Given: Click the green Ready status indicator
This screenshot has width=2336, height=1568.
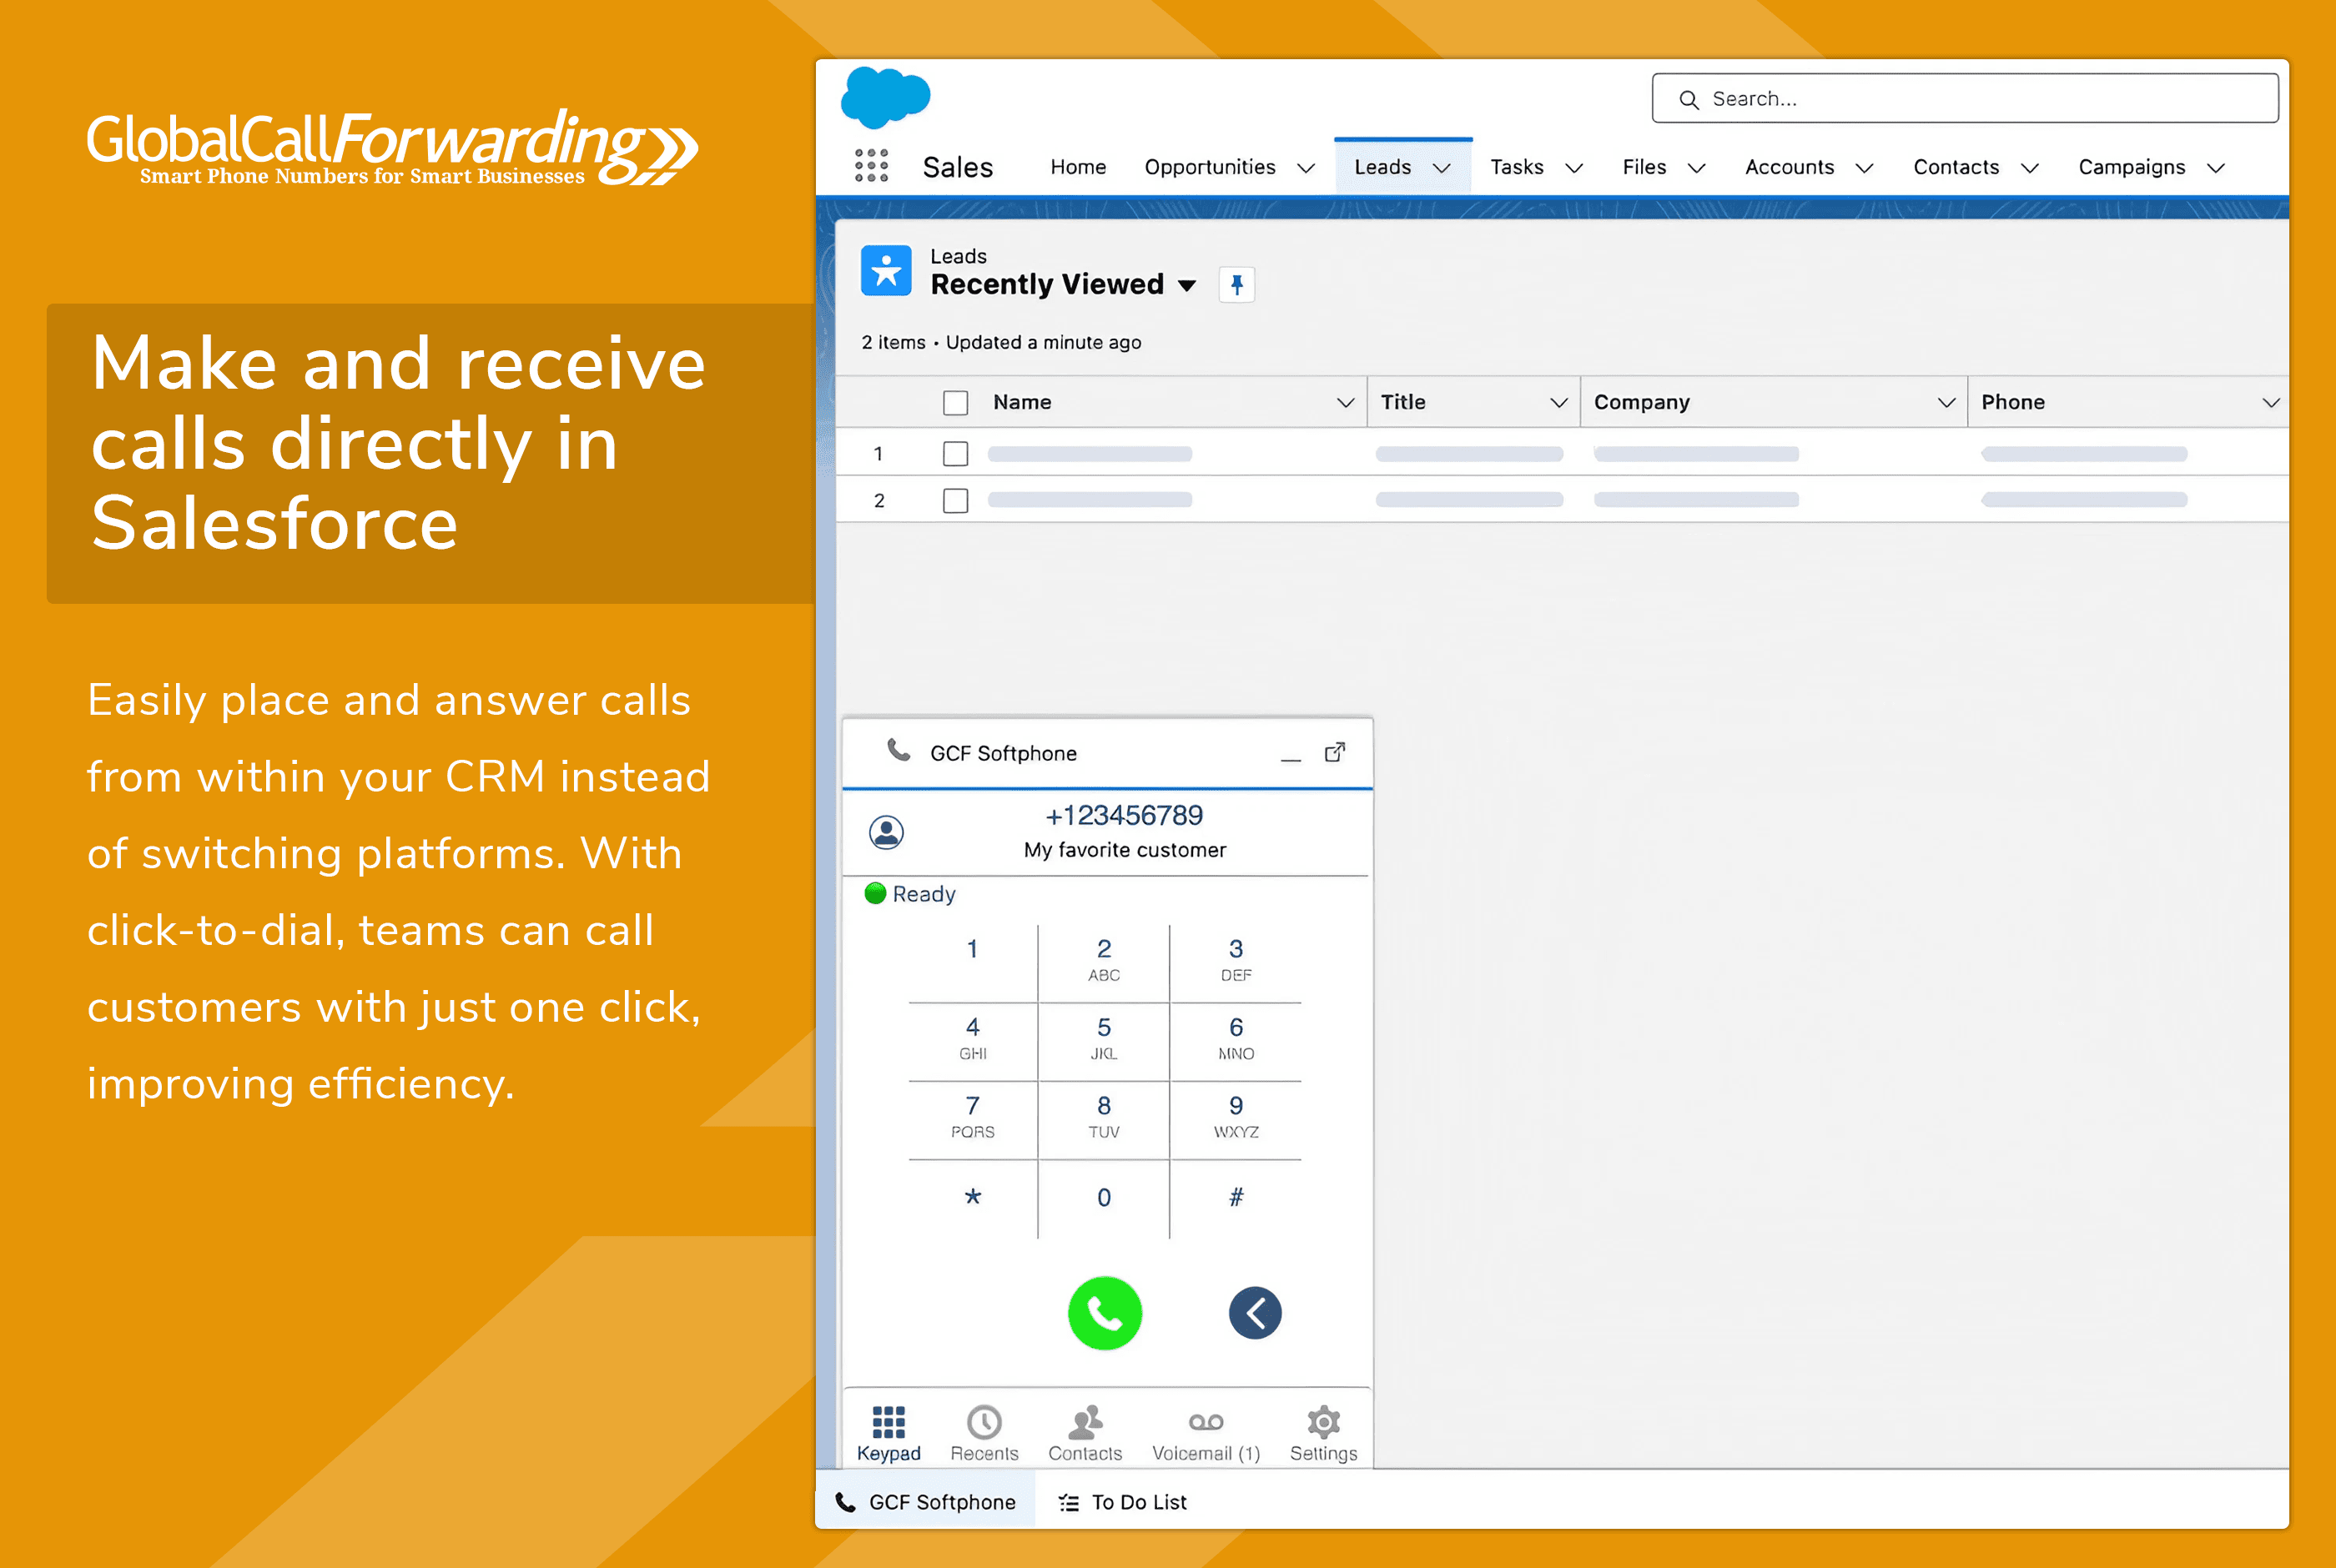Looking at the screenshot, I should 875,893.
